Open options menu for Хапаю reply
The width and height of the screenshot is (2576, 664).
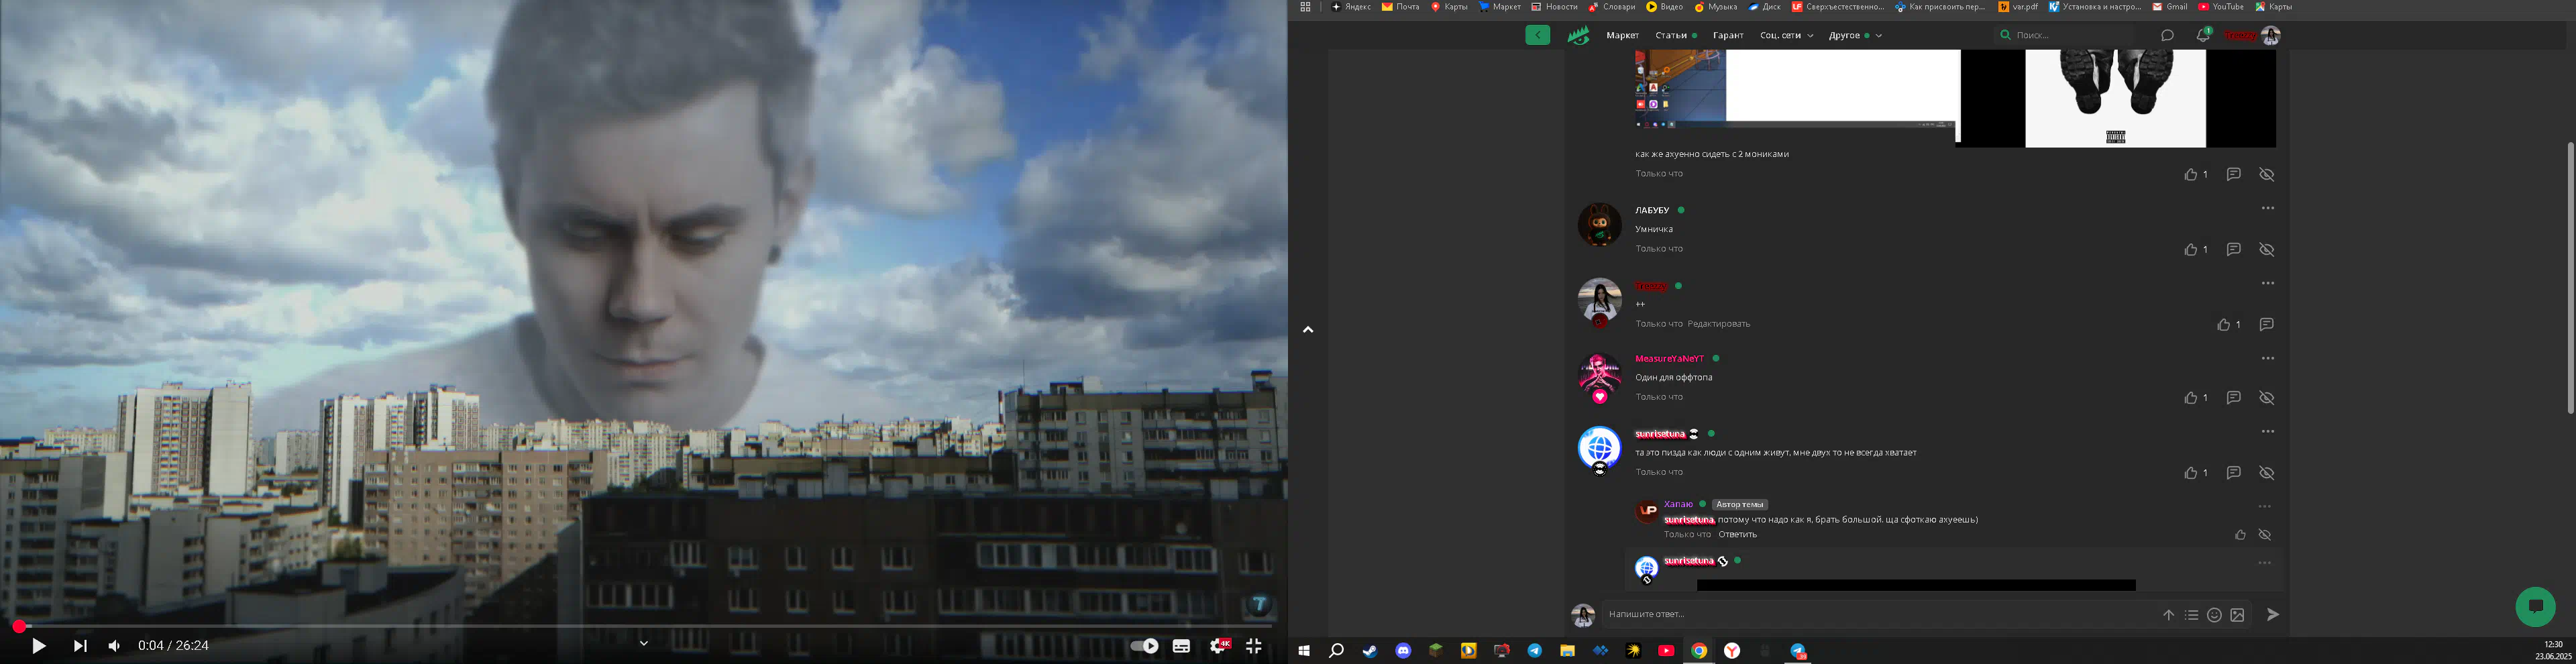pos(2265,507)
